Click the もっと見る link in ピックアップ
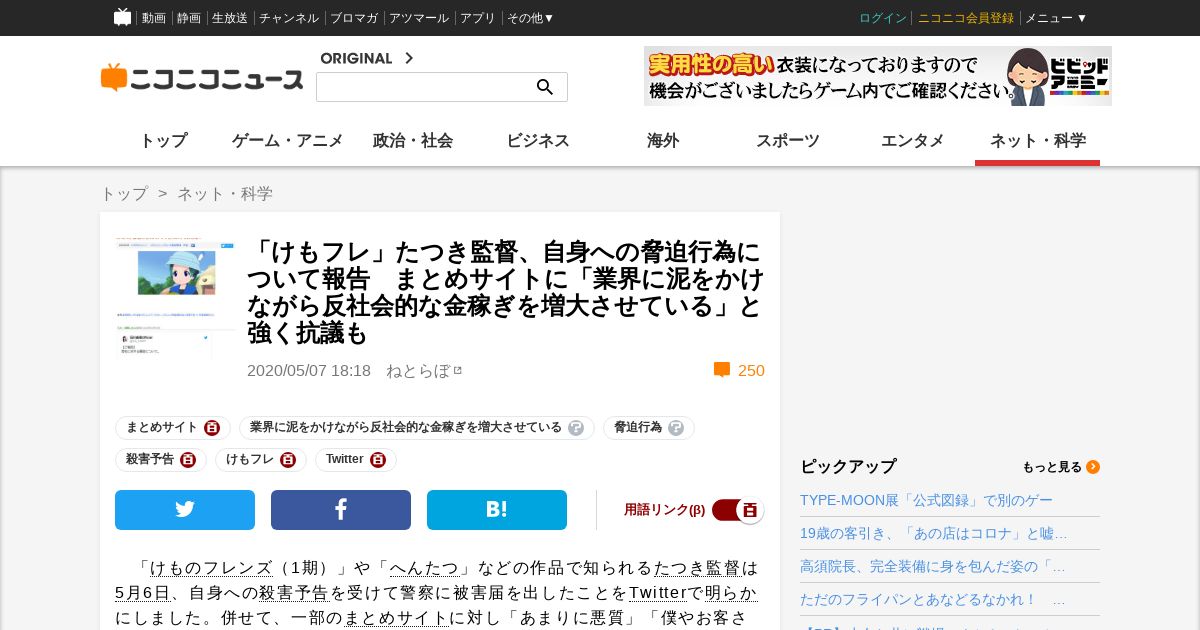Image resolution: width=1200 pixels, height=630 pixels. pyautogui.click(x=1052, y=467)
